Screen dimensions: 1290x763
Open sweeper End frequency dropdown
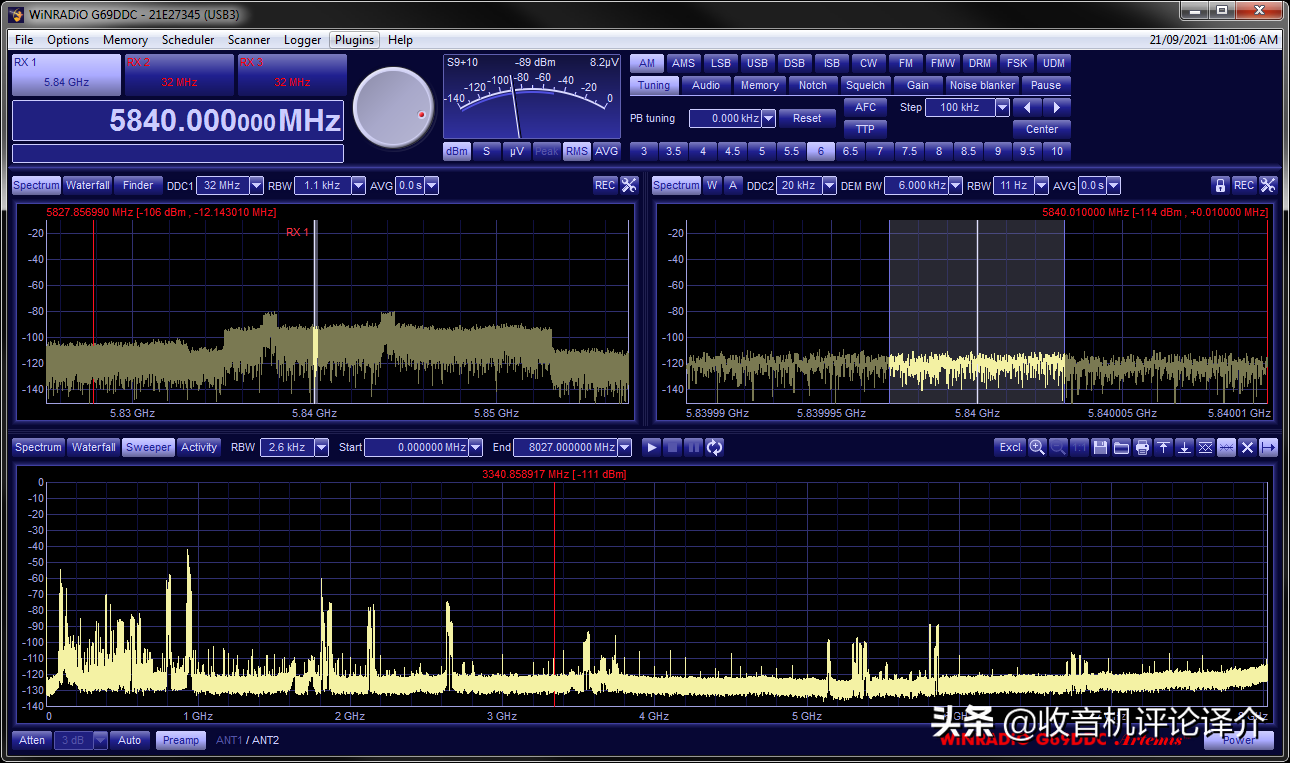pos(624,447)
